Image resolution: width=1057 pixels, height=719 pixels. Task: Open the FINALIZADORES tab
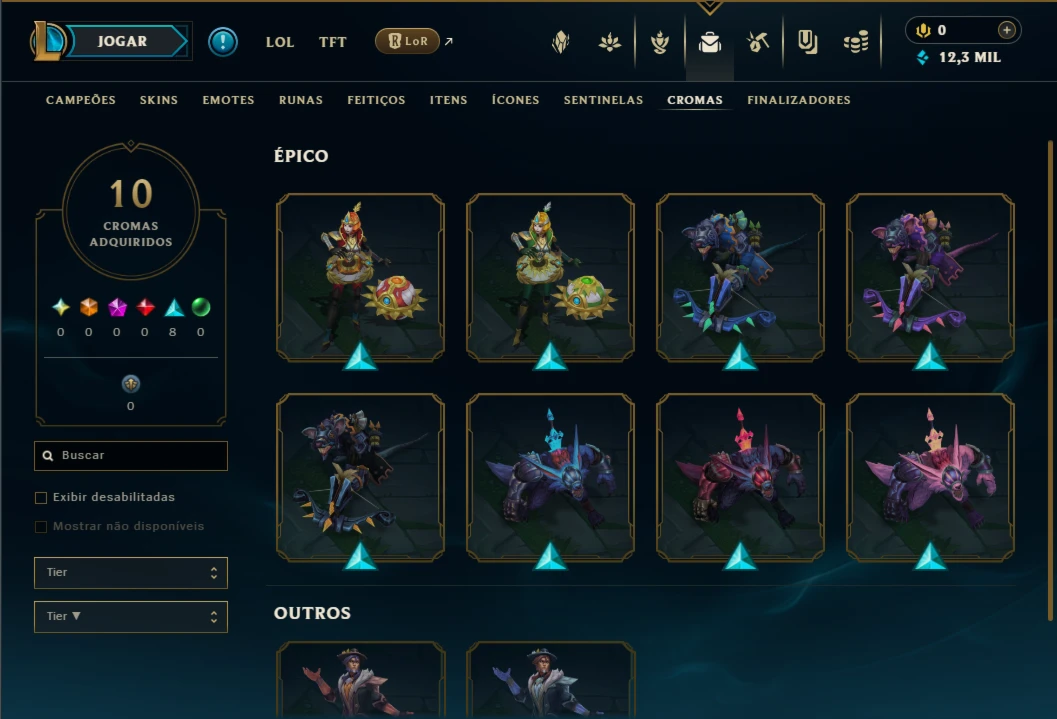799,100
